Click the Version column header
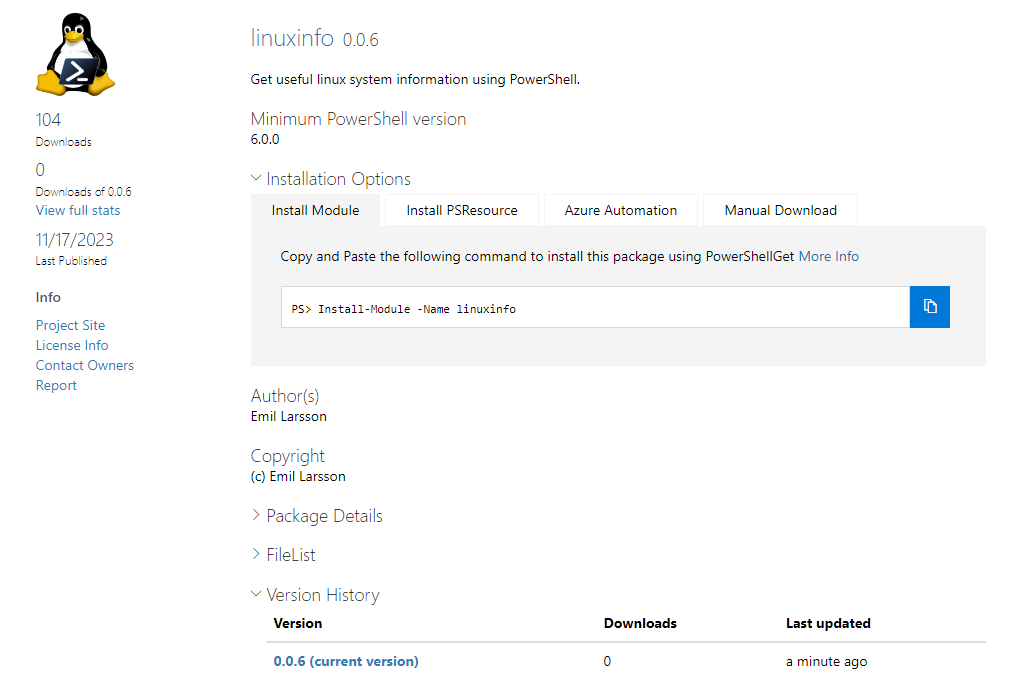The height and width of the screenshot is (681, 1027). click(297, 623)
